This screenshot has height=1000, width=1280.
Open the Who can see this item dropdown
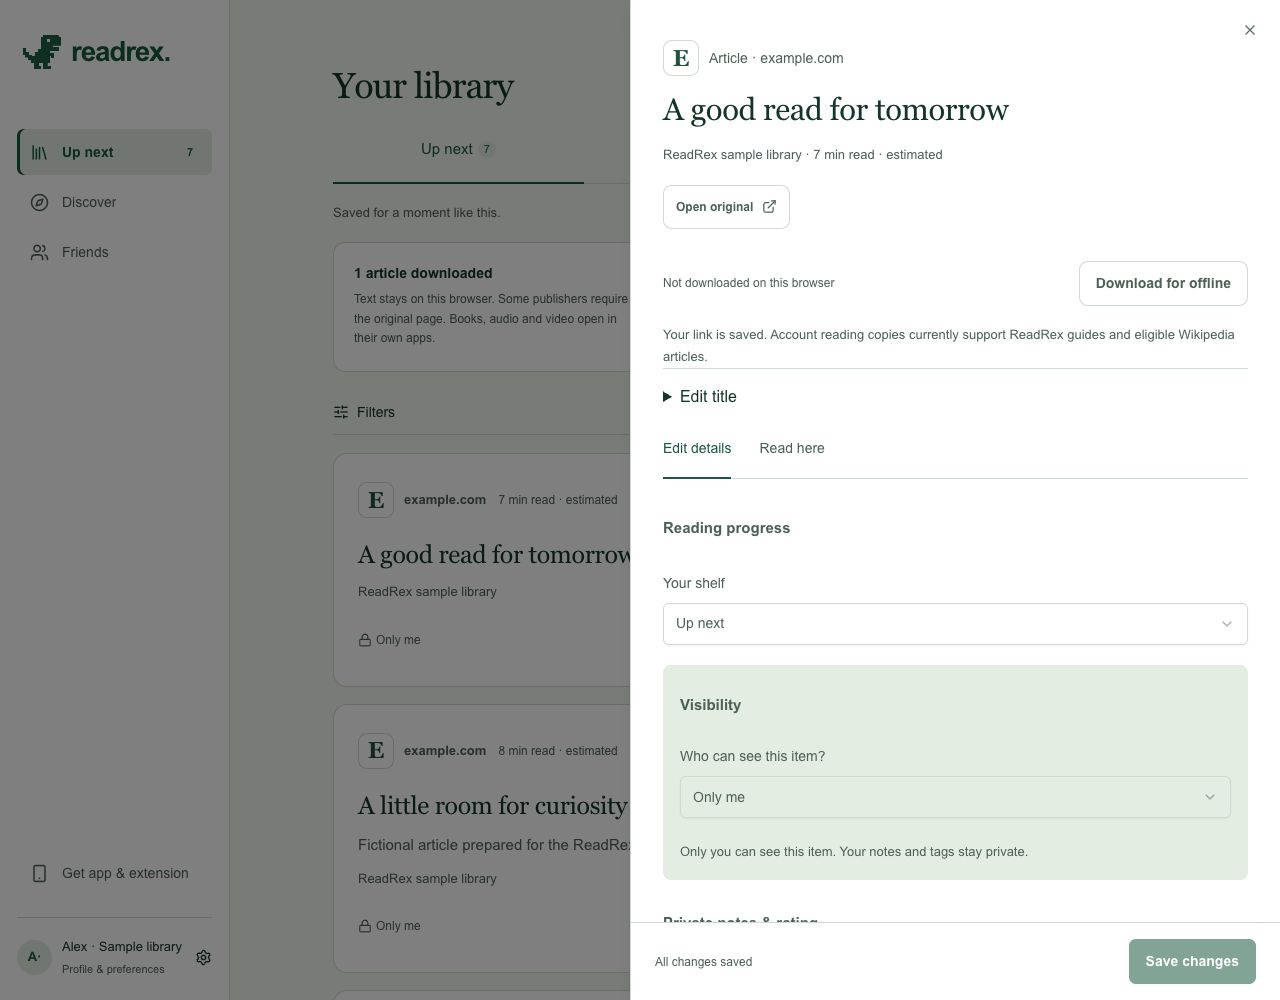955,797
